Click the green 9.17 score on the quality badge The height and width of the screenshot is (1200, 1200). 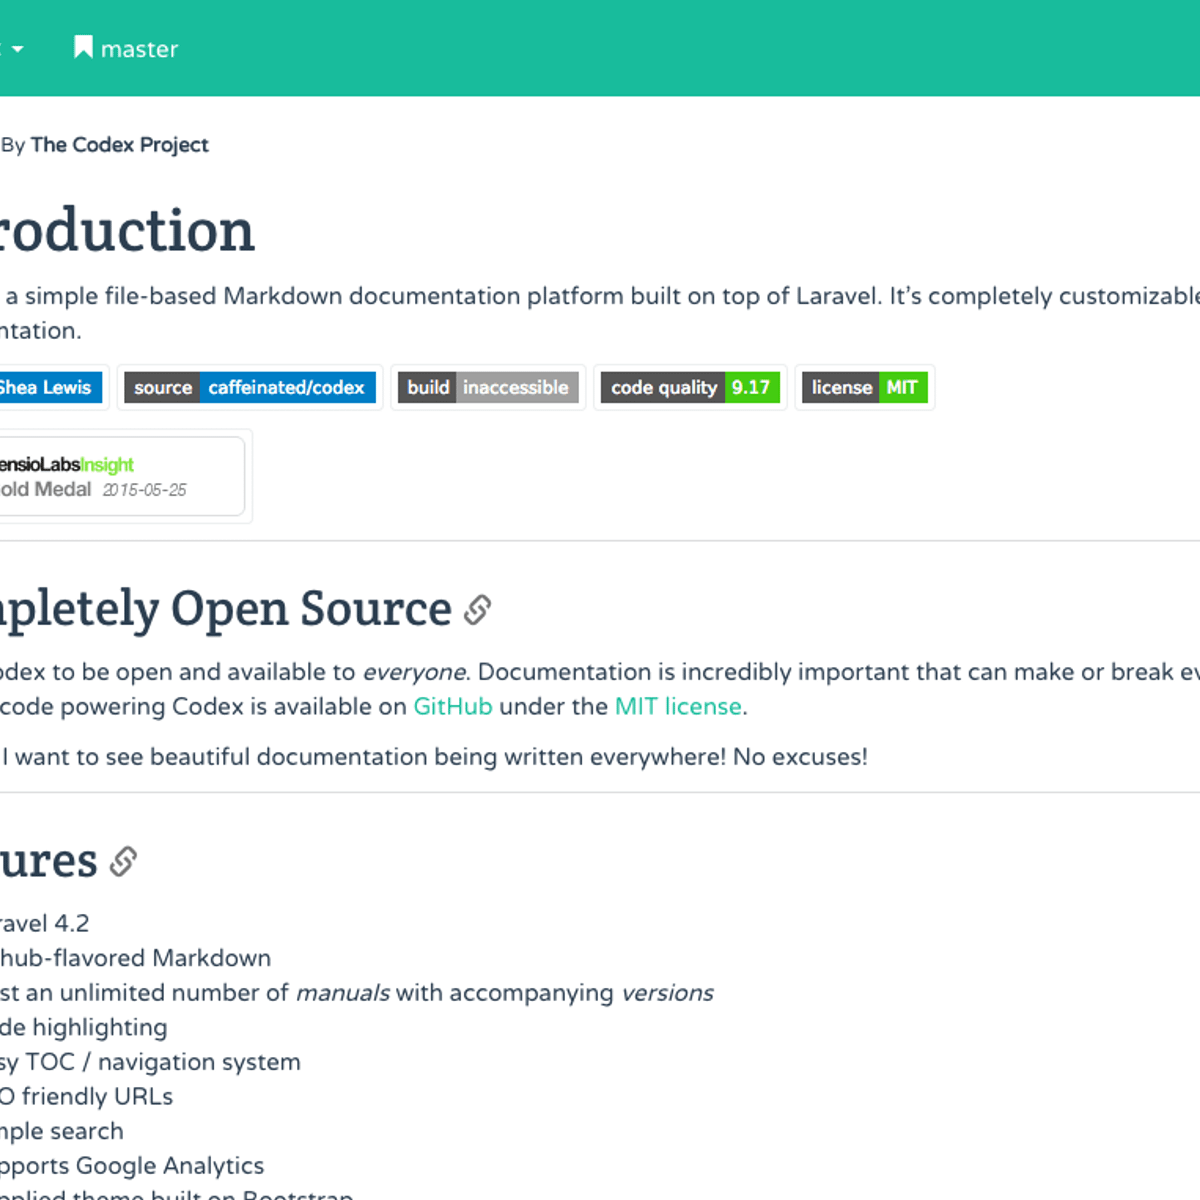tap(752, 388)
